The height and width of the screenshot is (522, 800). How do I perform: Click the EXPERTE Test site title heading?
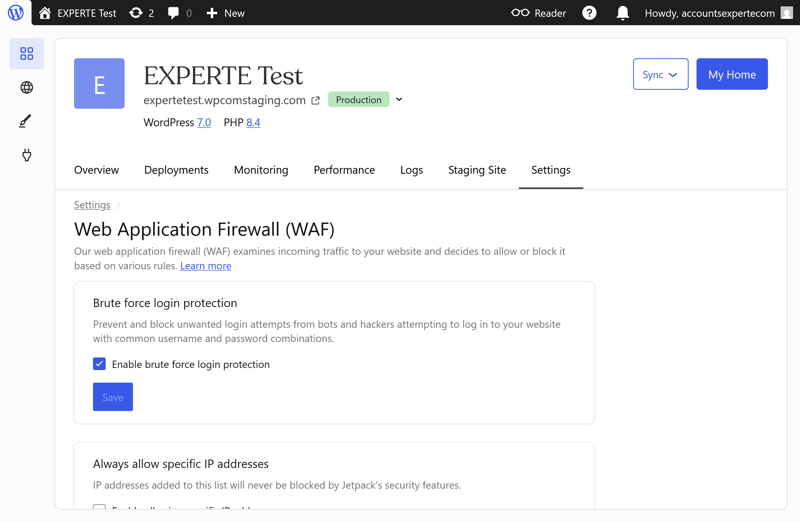(x=223, y=76)
